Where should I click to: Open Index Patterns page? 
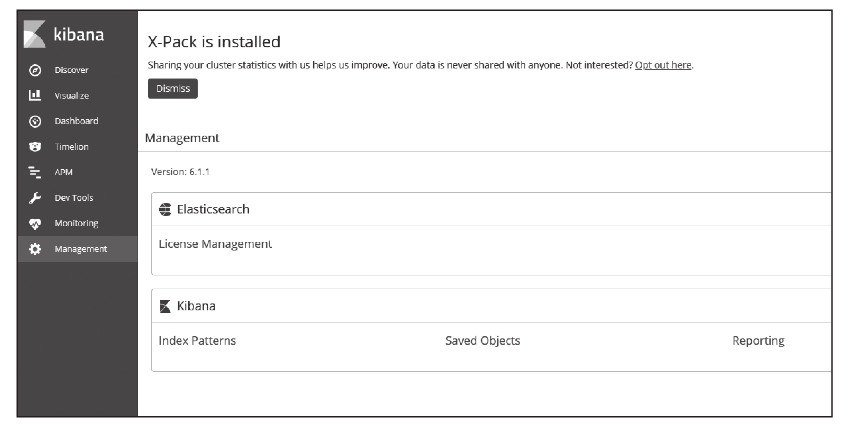pos(197,341)
